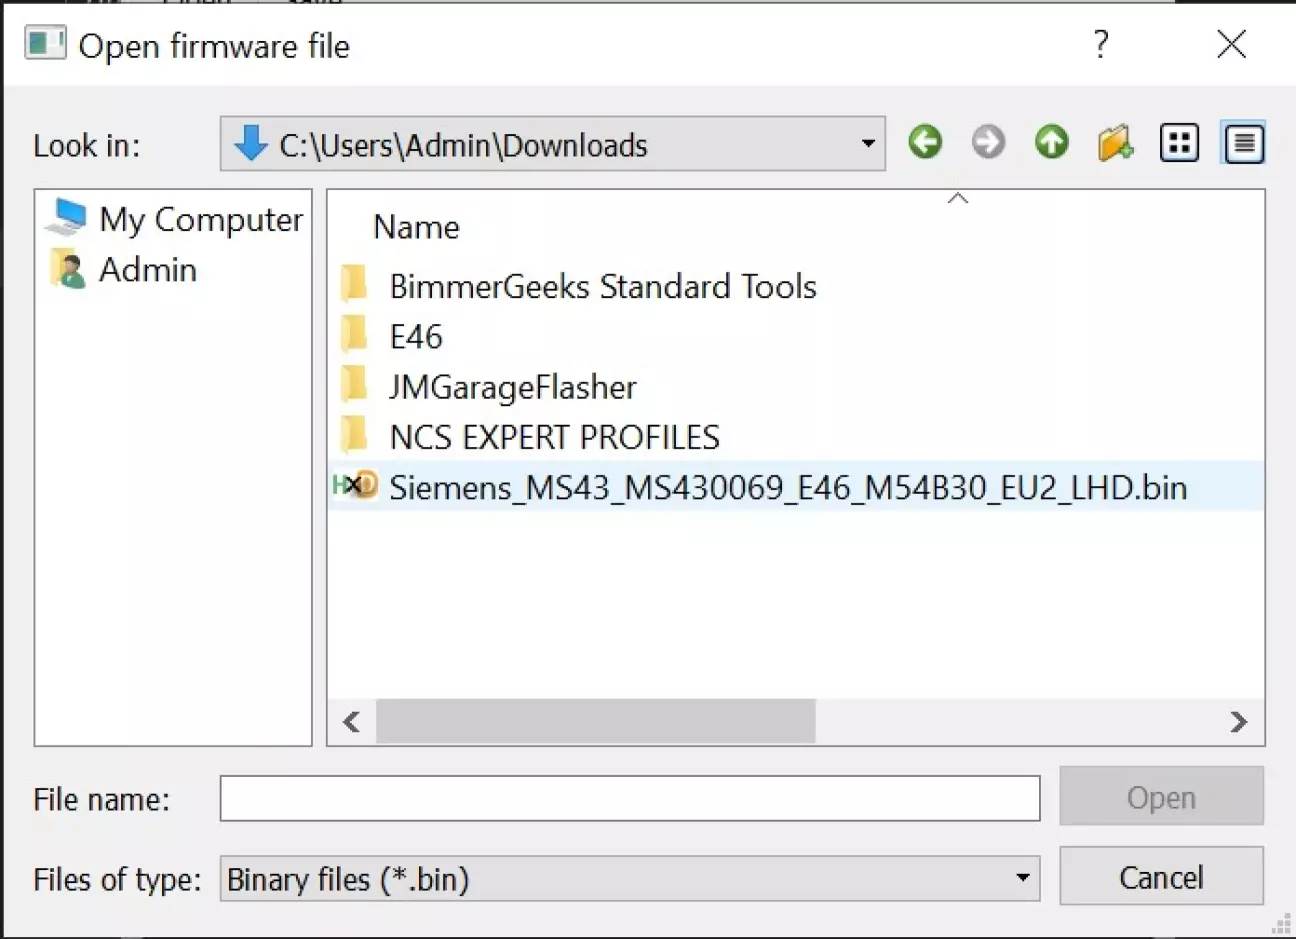The image size is (1296, 939).
Task: Go up to the parent directory
Action: [1051, 143]
